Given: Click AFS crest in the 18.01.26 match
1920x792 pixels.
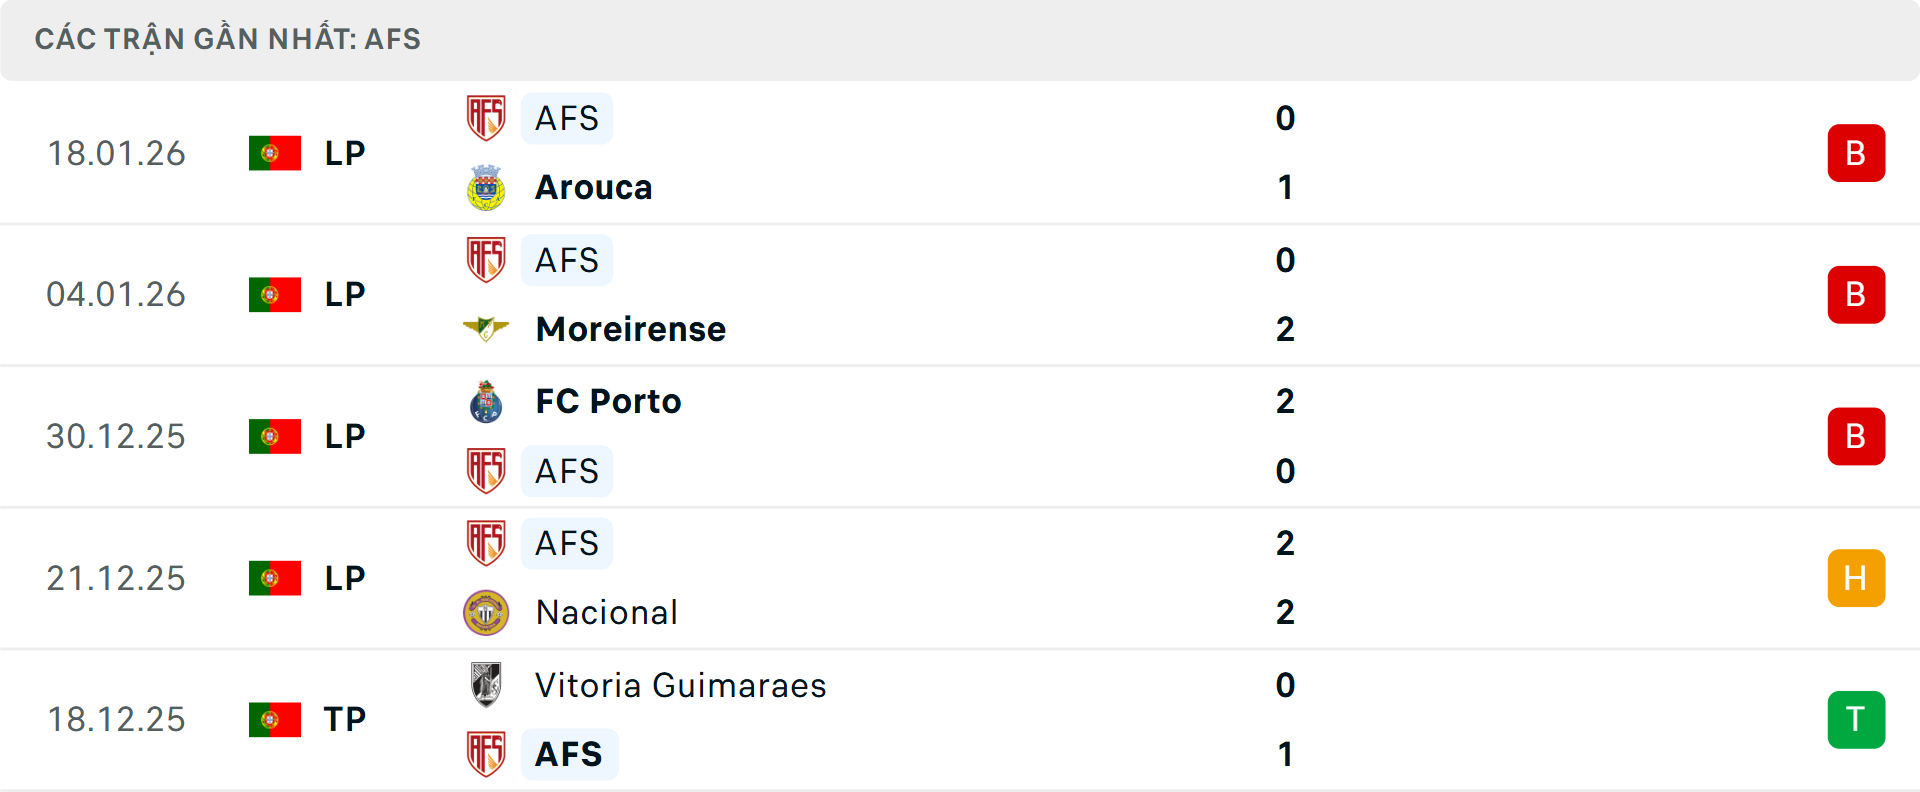Looking at the screenshot, I should coord(486,118).
